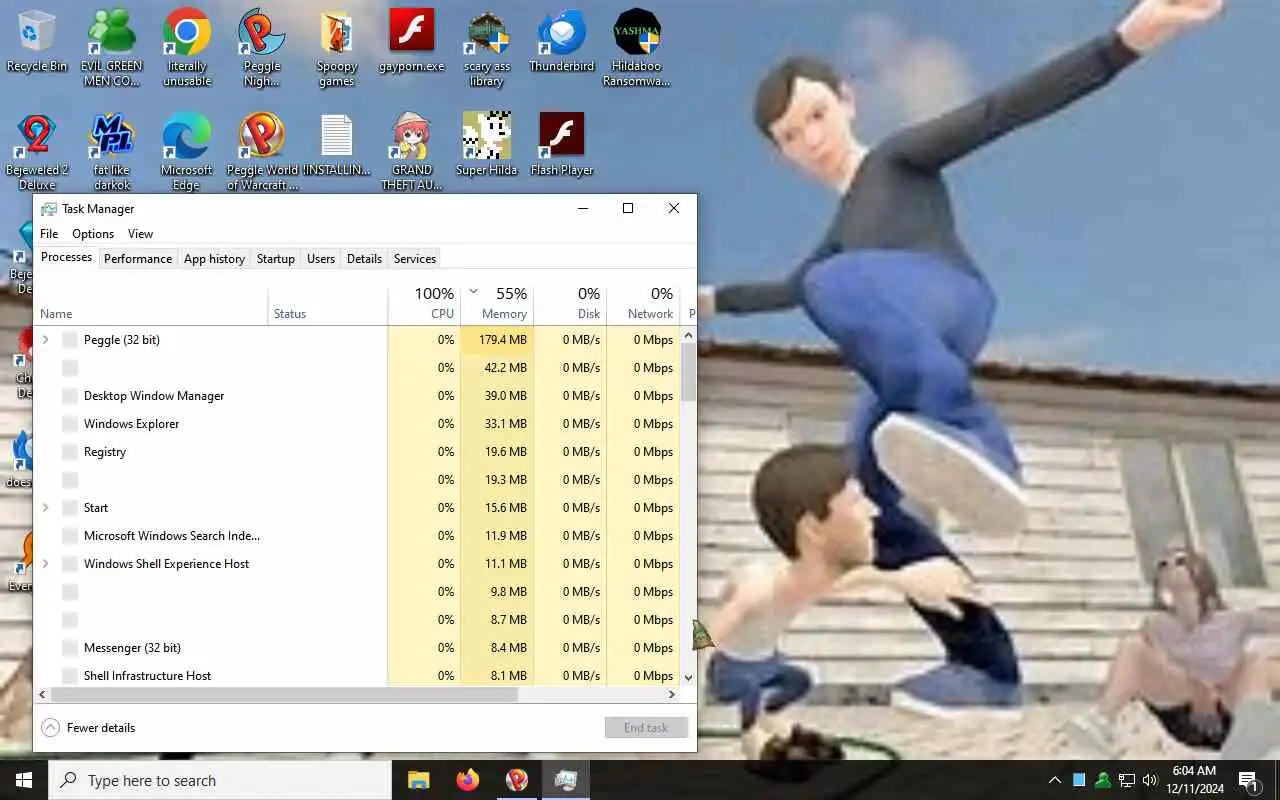Sort by the Memory column header

pos(497,304)
